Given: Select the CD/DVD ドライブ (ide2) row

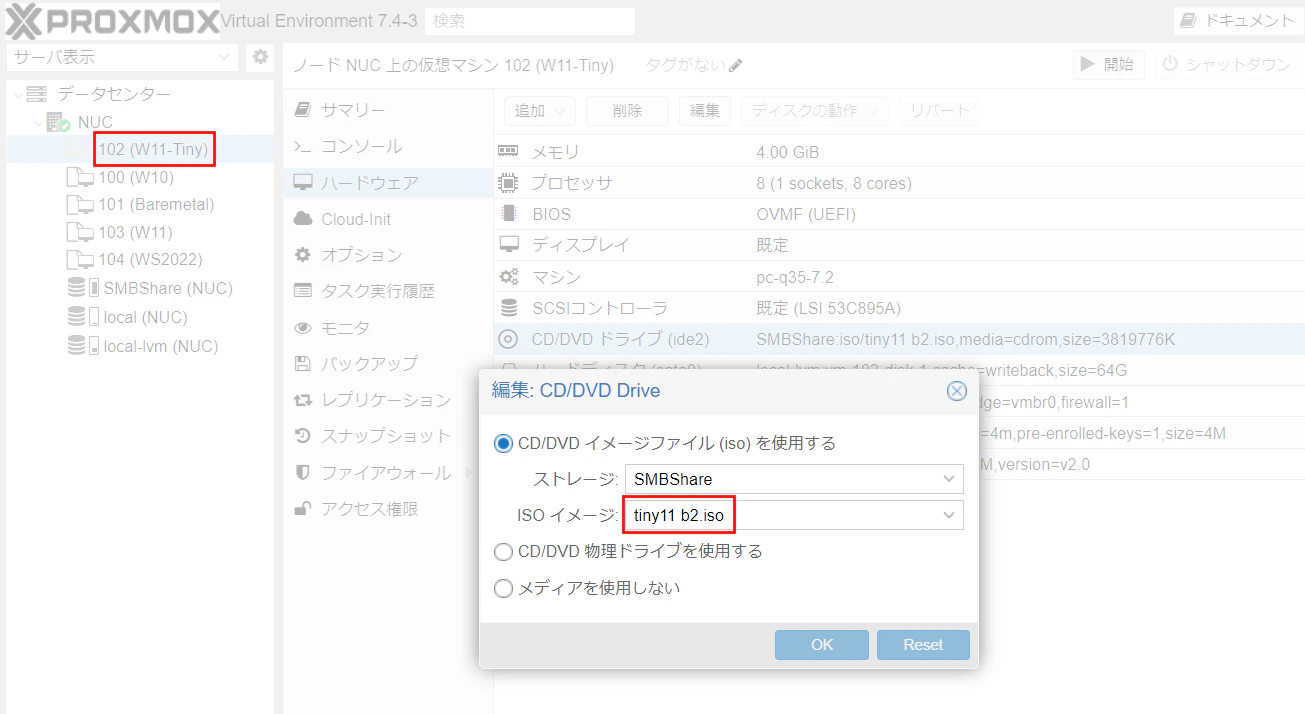Looking at the screenshot, I should tap(899, 339).
